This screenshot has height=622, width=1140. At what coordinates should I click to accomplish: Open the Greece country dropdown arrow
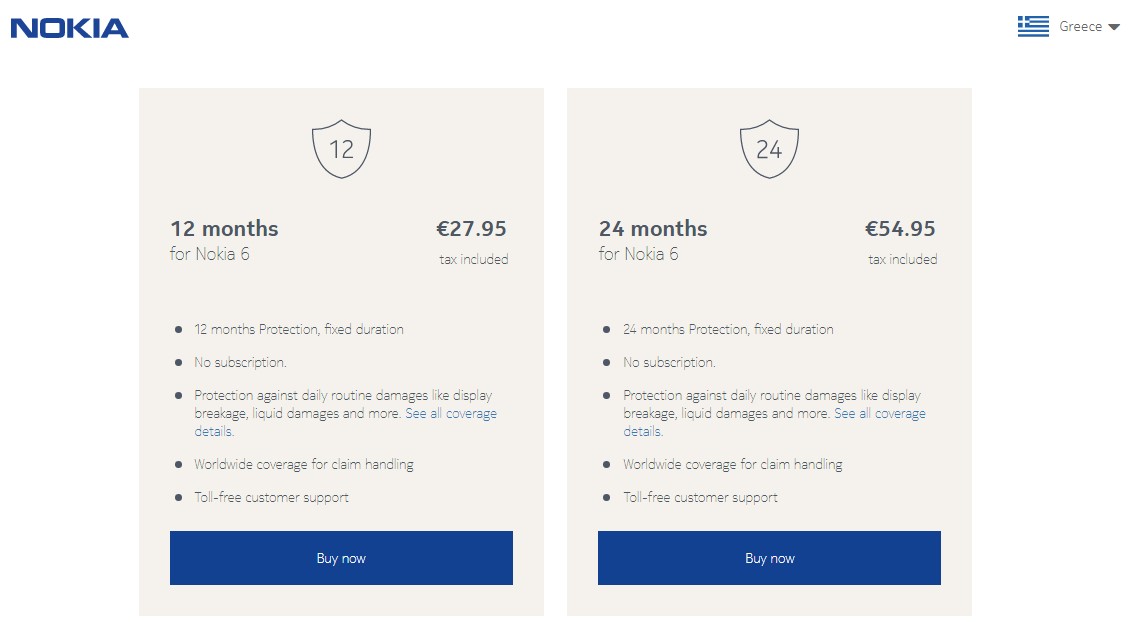point(1114,28)
